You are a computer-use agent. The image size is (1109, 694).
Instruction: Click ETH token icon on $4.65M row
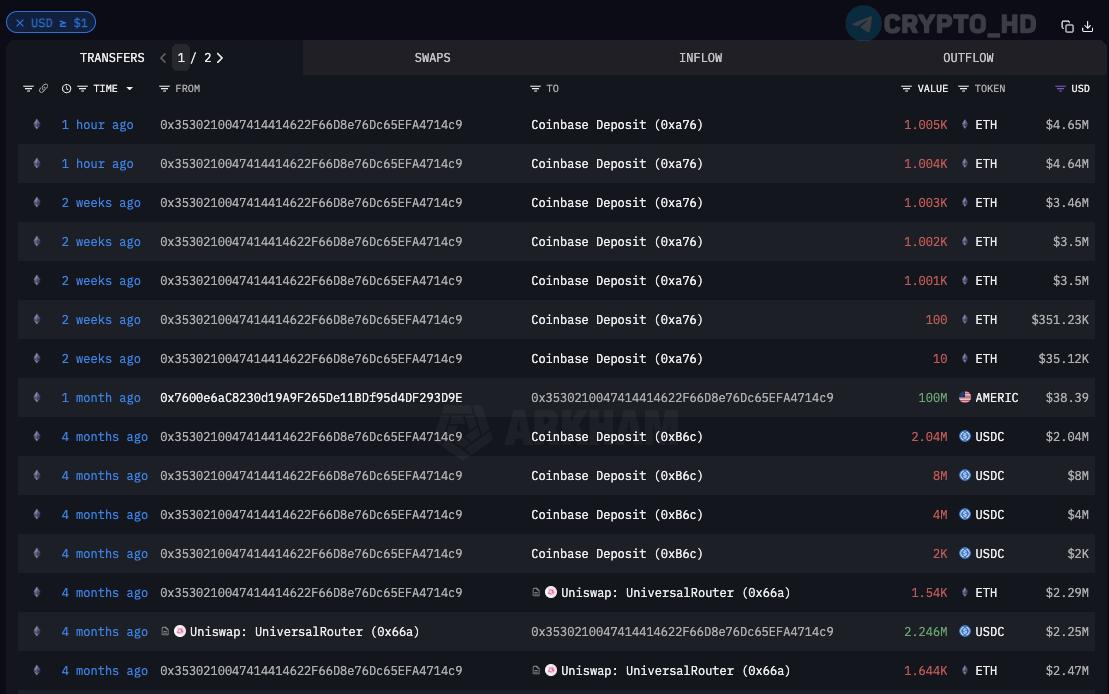(965, 125)
